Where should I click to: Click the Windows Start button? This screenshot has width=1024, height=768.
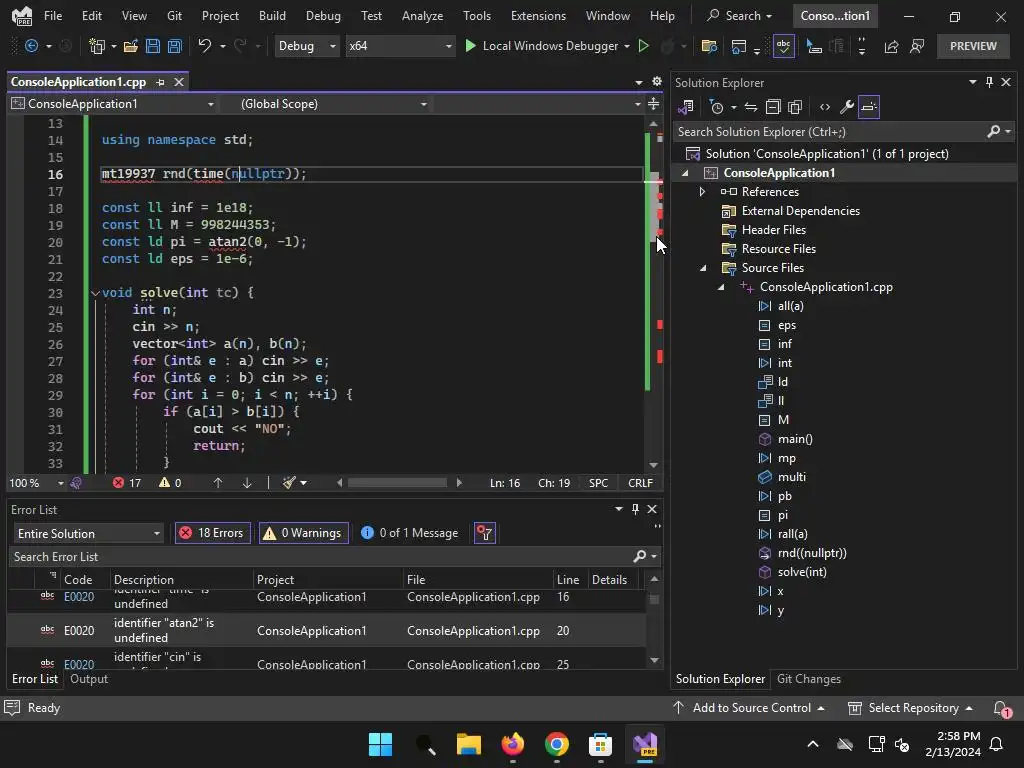click(380, 744)
